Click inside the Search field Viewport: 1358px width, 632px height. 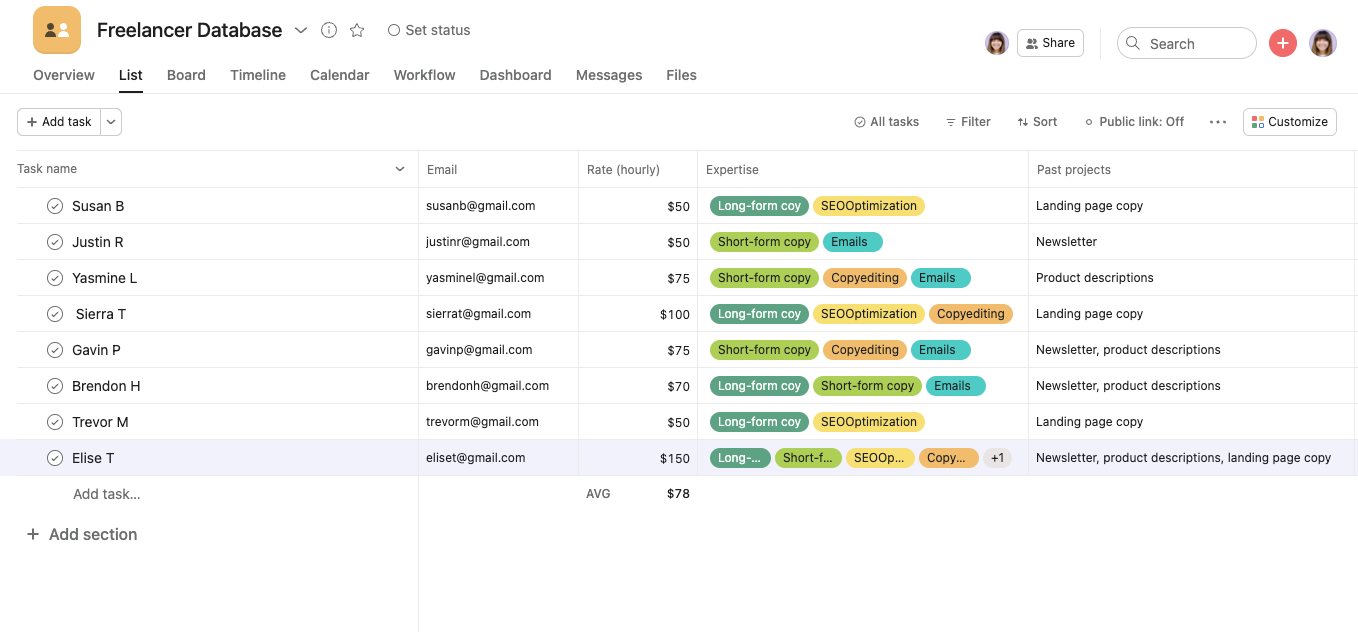[x=1185, y=43]
